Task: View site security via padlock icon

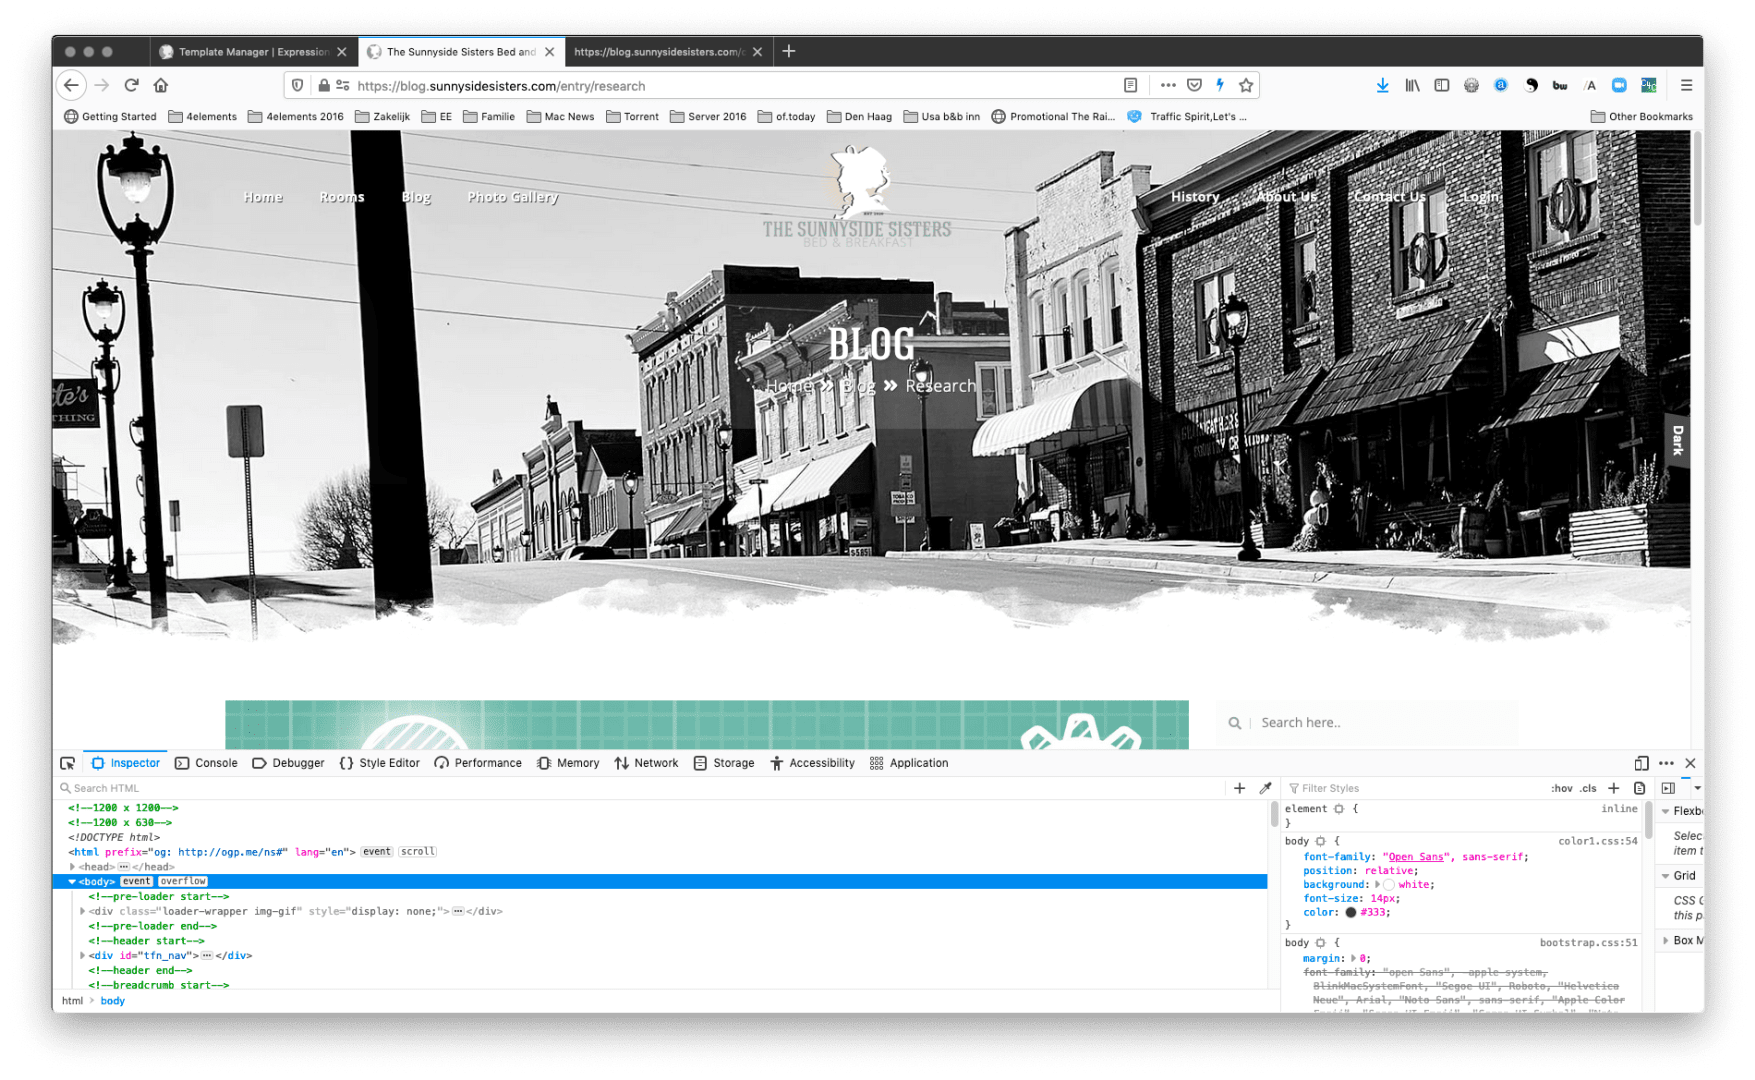Action: tap(323, 86)
